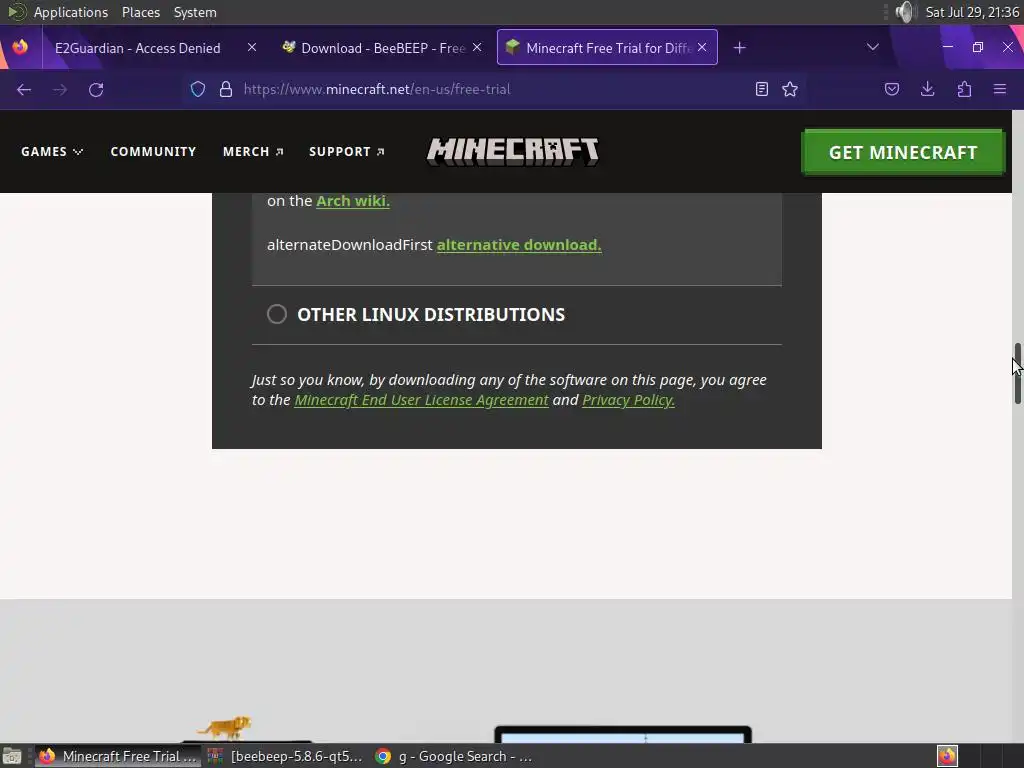View site security via the padlock icon
Screen dimensions: 1024x768
(226, 89)
